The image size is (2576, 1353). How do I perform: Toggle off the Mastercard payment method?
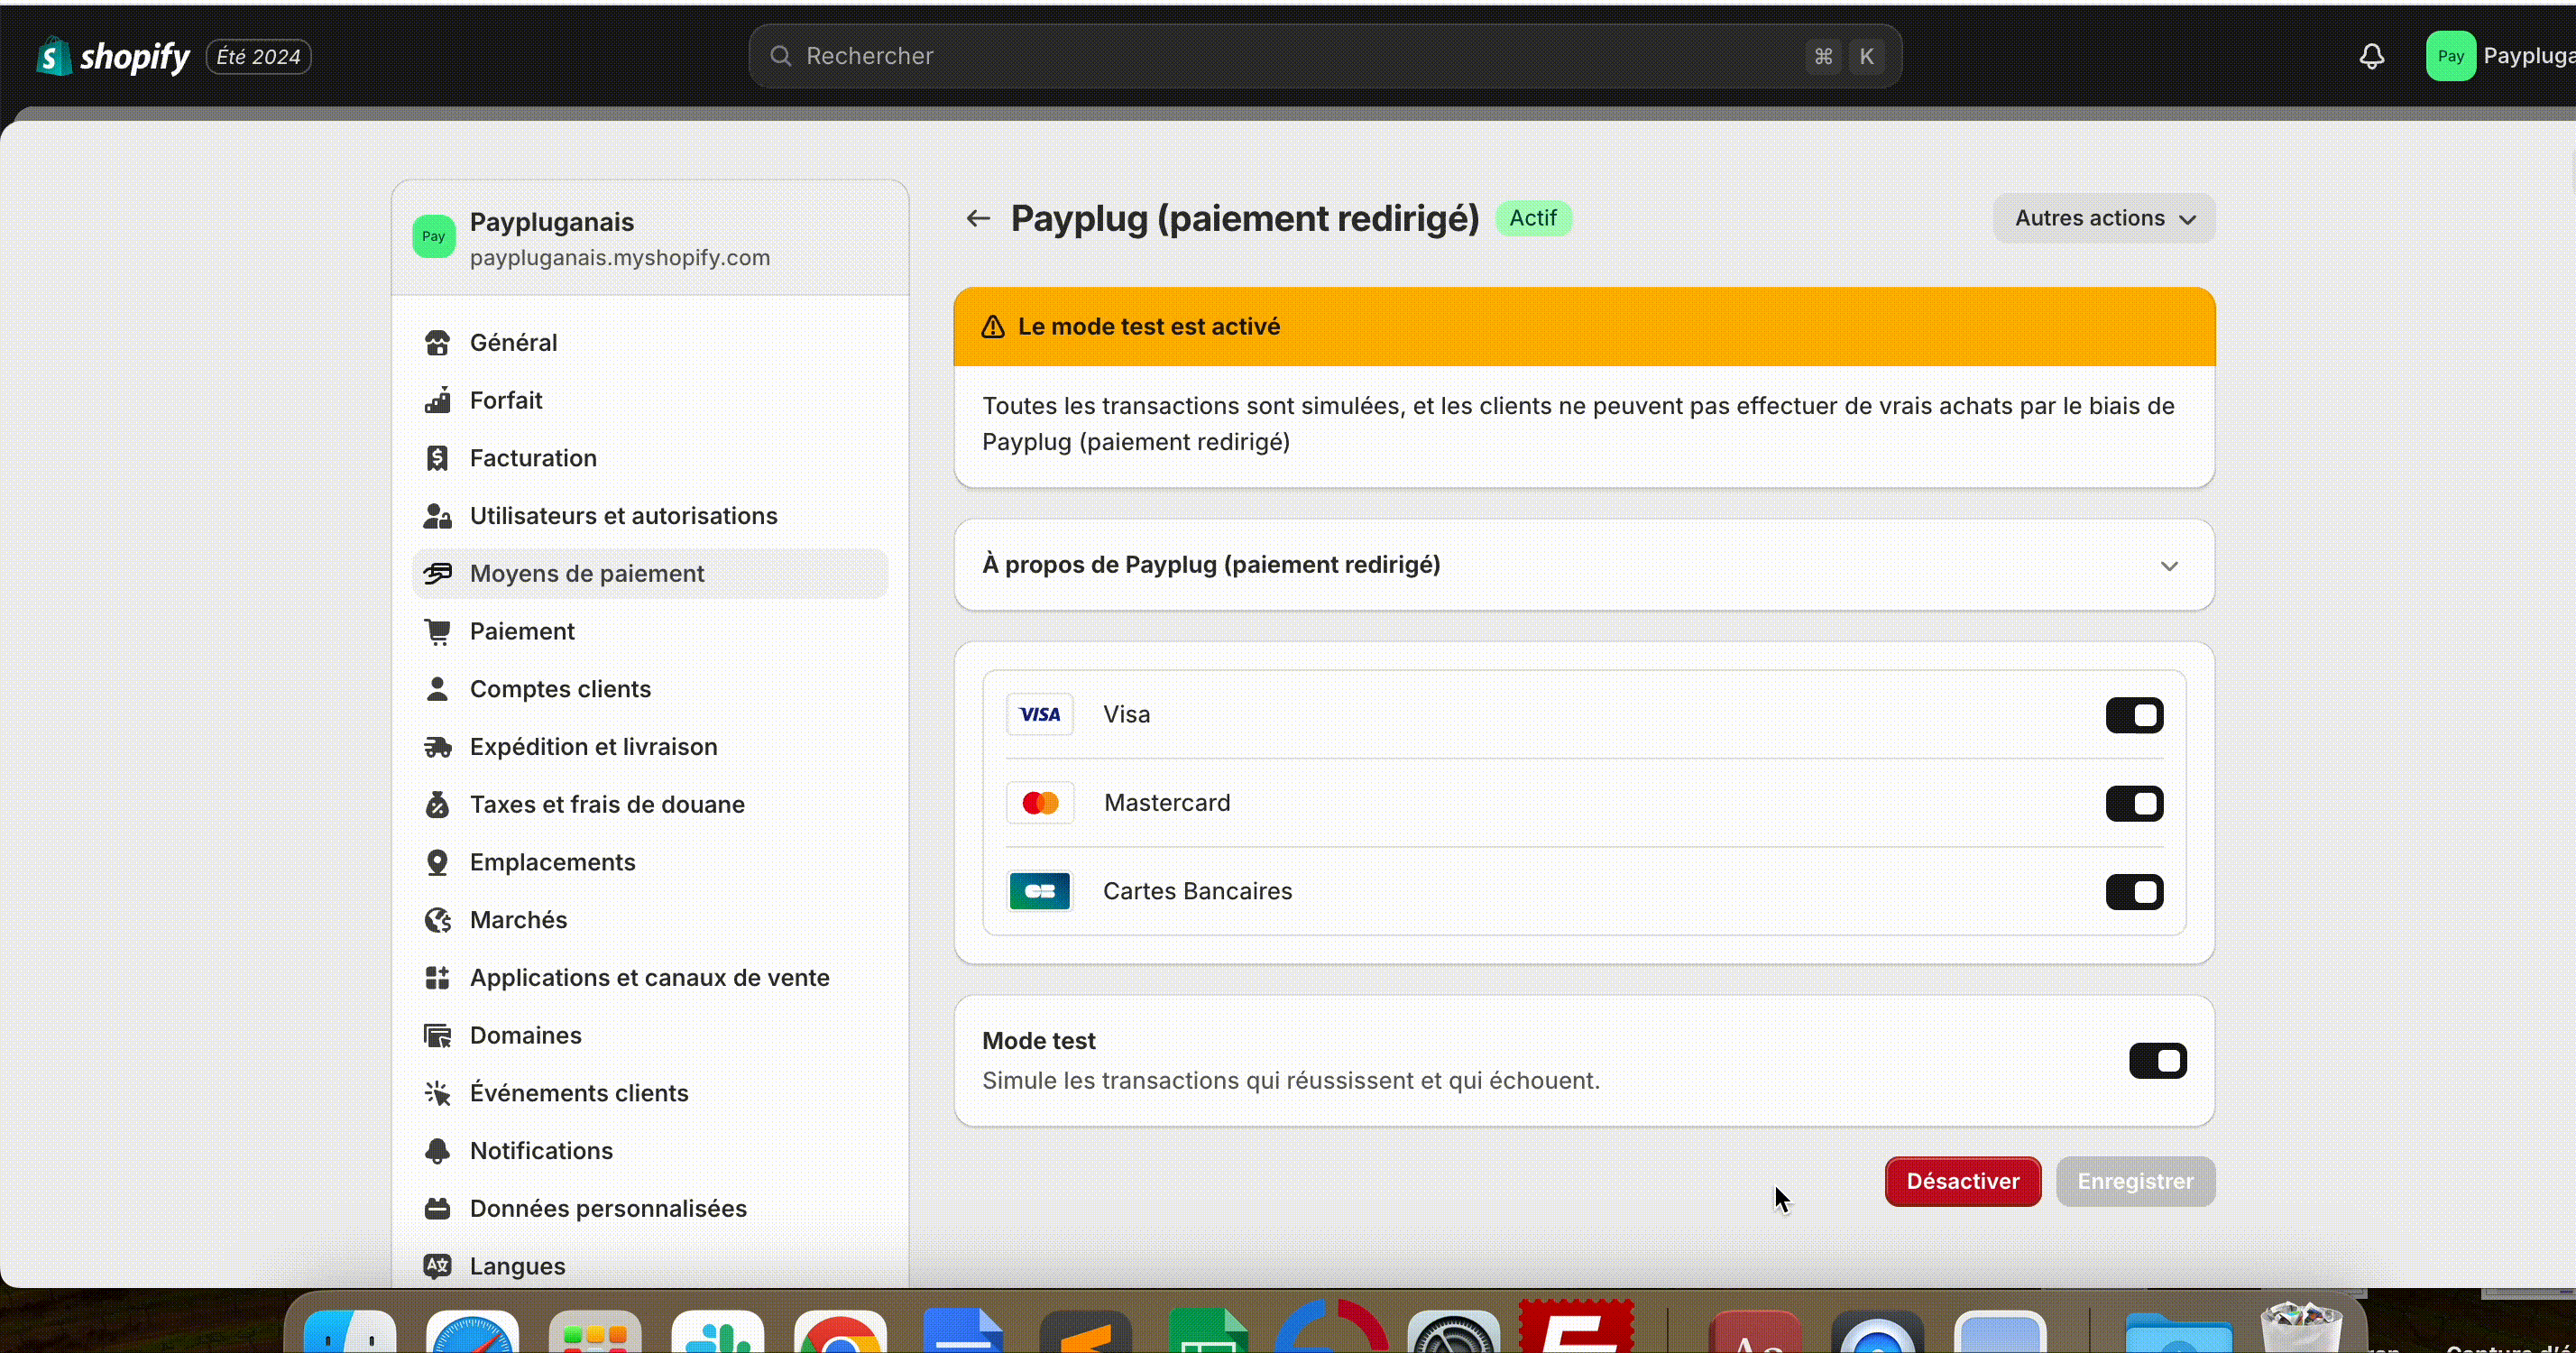[x=2134, y=803]
